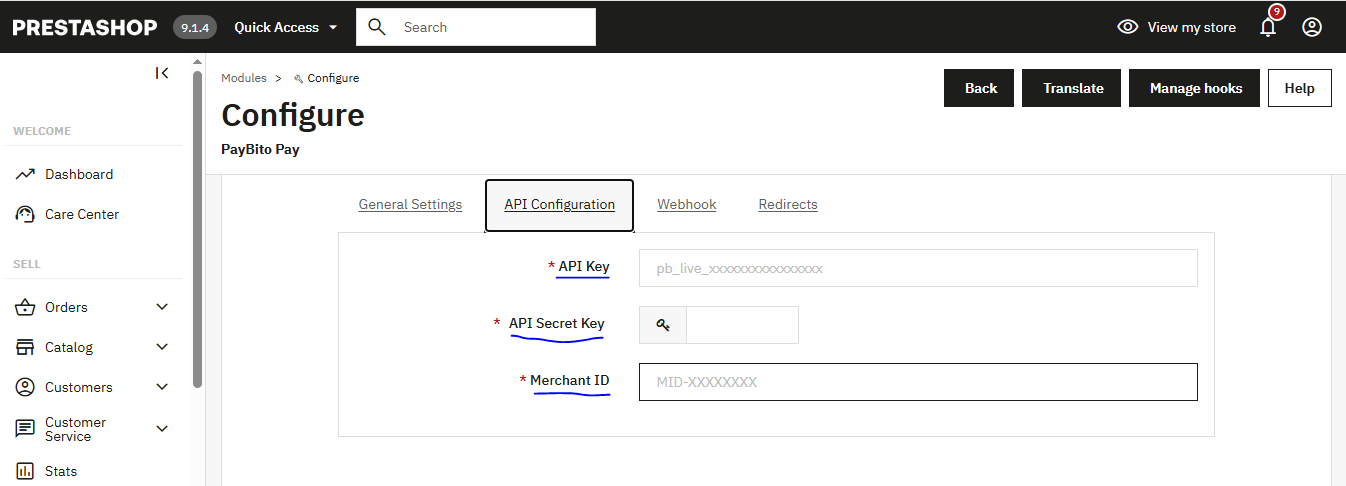Click the Translate button

(1072, 88)
